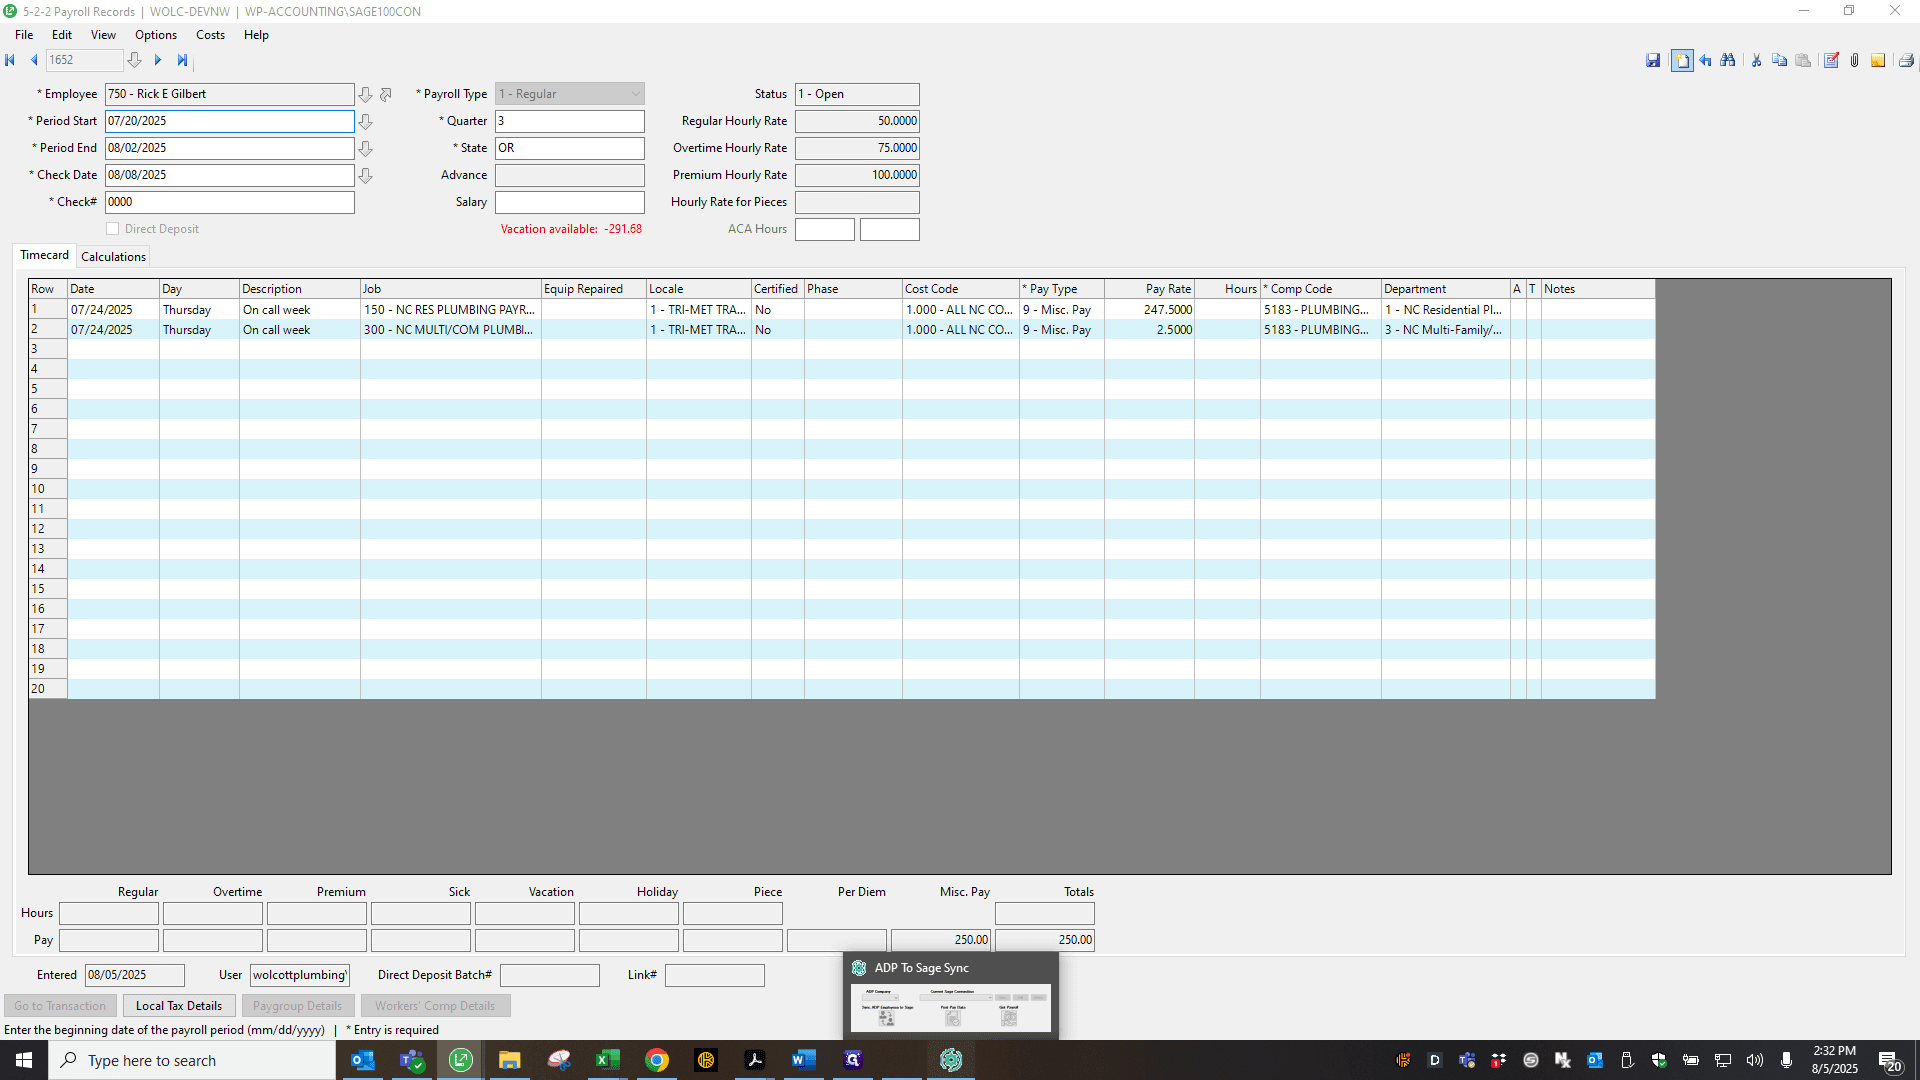Screen dimensions: 1920x1080
Task: Click the paperclip Attachments icon
Action: pos(1854,61)
